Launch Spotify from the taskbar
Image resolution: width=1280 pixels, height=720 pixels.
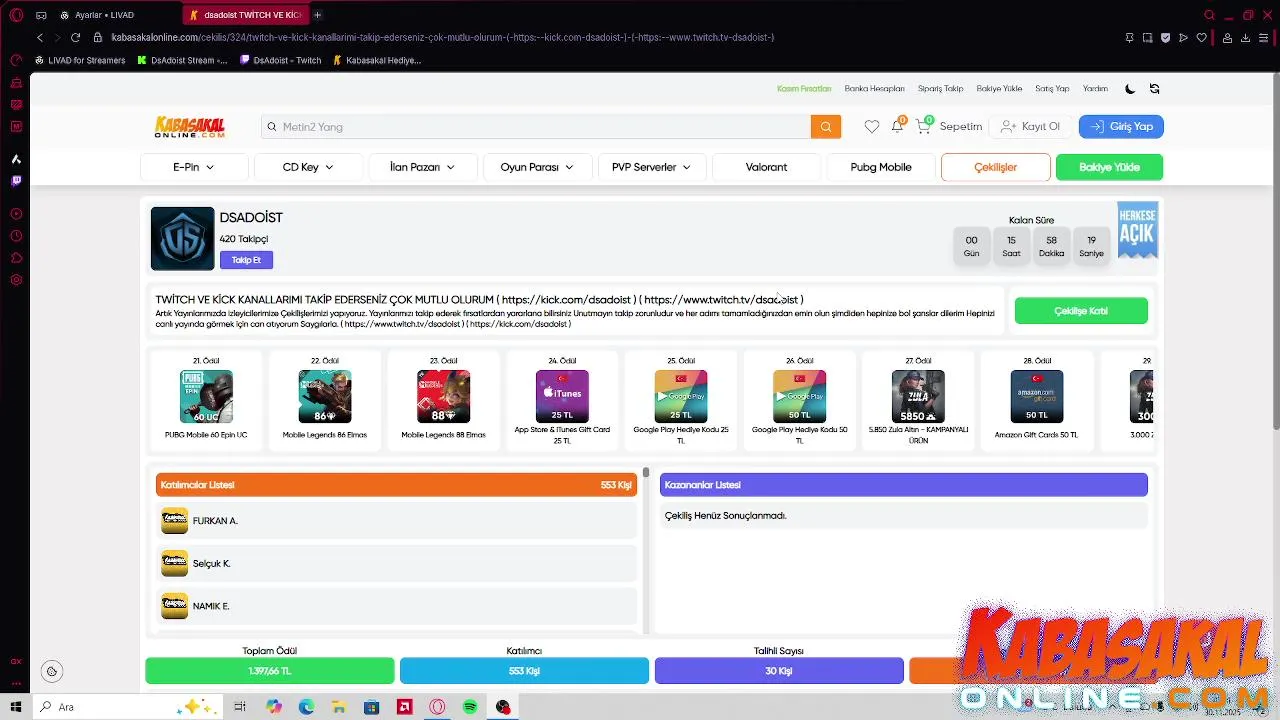[470, 707]
